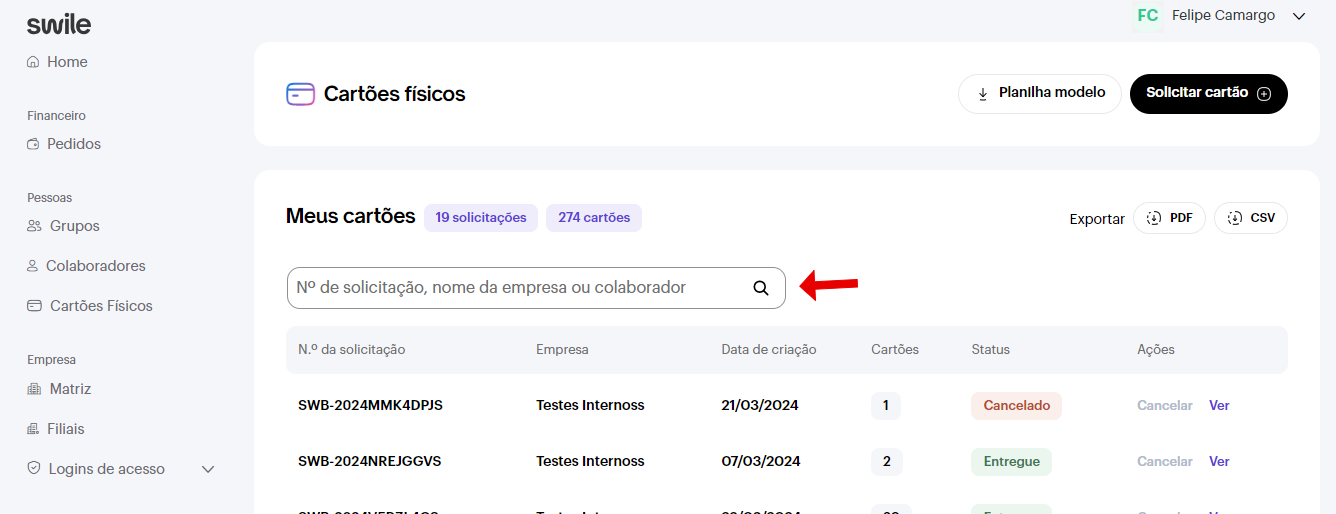Image resolution: width=1336 pixels, height=514 pixels.
Task: Click the Matriz building icon
Action: pyautogui.click(x=33, y=389)
